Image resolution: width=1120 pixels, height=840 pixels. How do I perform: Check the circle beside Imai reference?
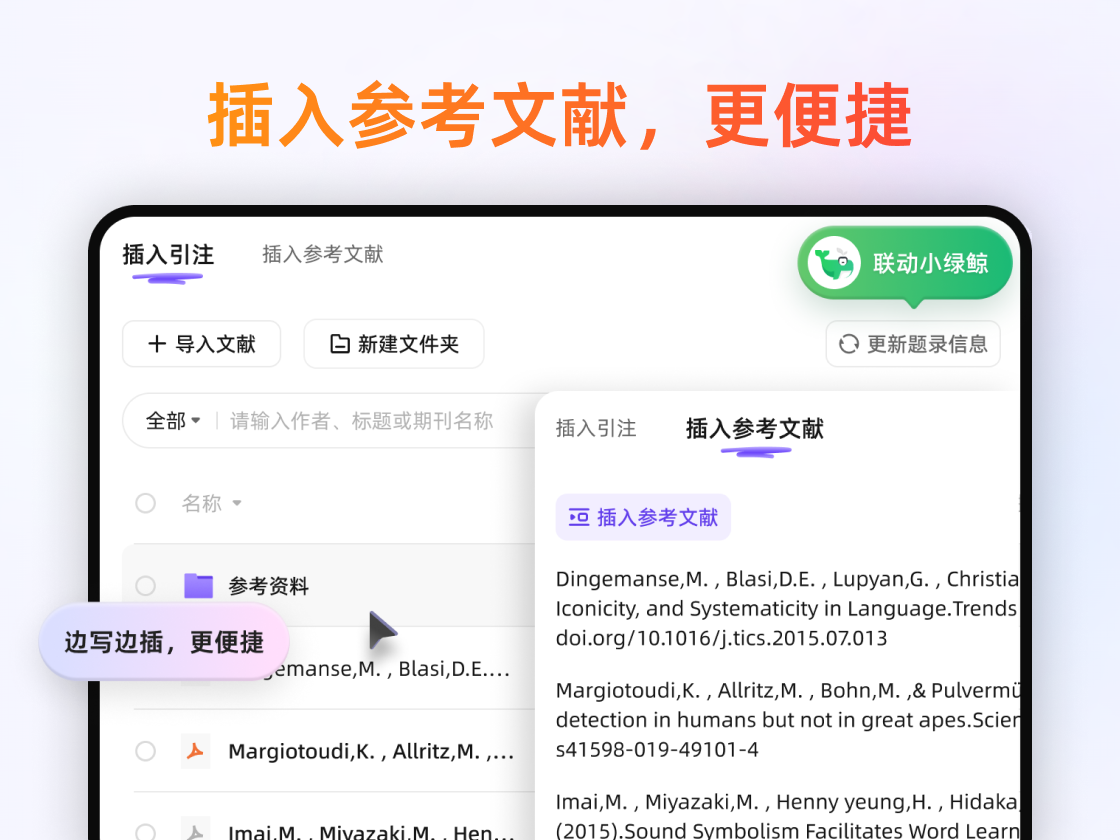[145, 831]
